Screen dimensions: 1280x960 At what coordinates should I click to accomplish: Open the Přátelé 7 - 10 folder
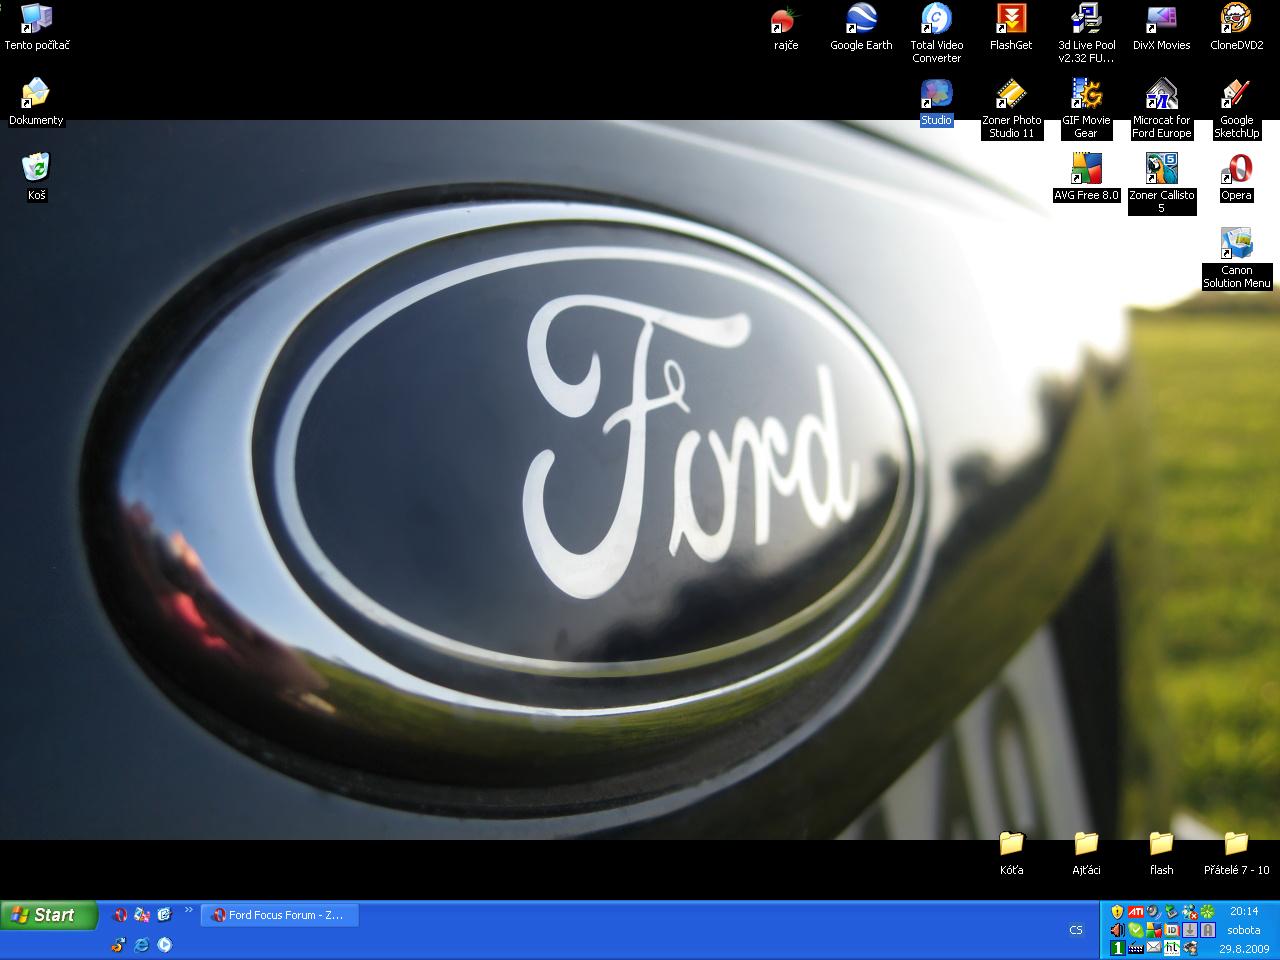tap(1236, 844)
